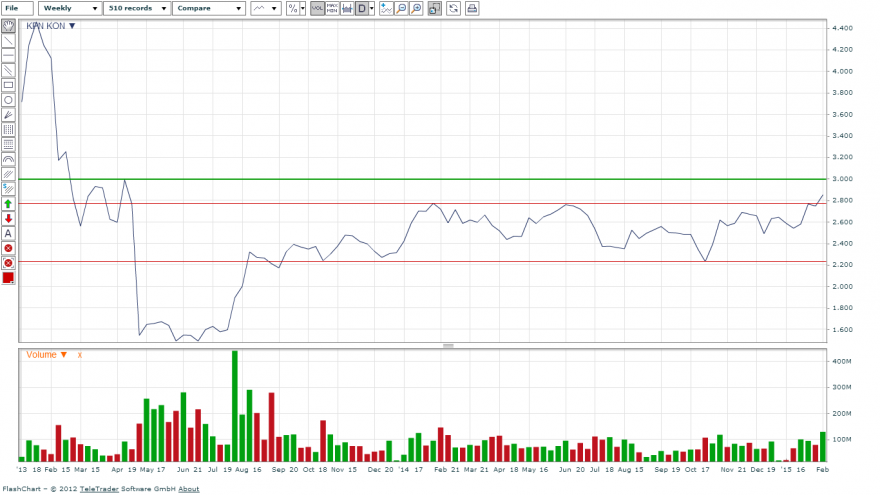Screen dimensions: 880x495
Task: Place a red down arrow marker
Action: [x=8, y=218]
